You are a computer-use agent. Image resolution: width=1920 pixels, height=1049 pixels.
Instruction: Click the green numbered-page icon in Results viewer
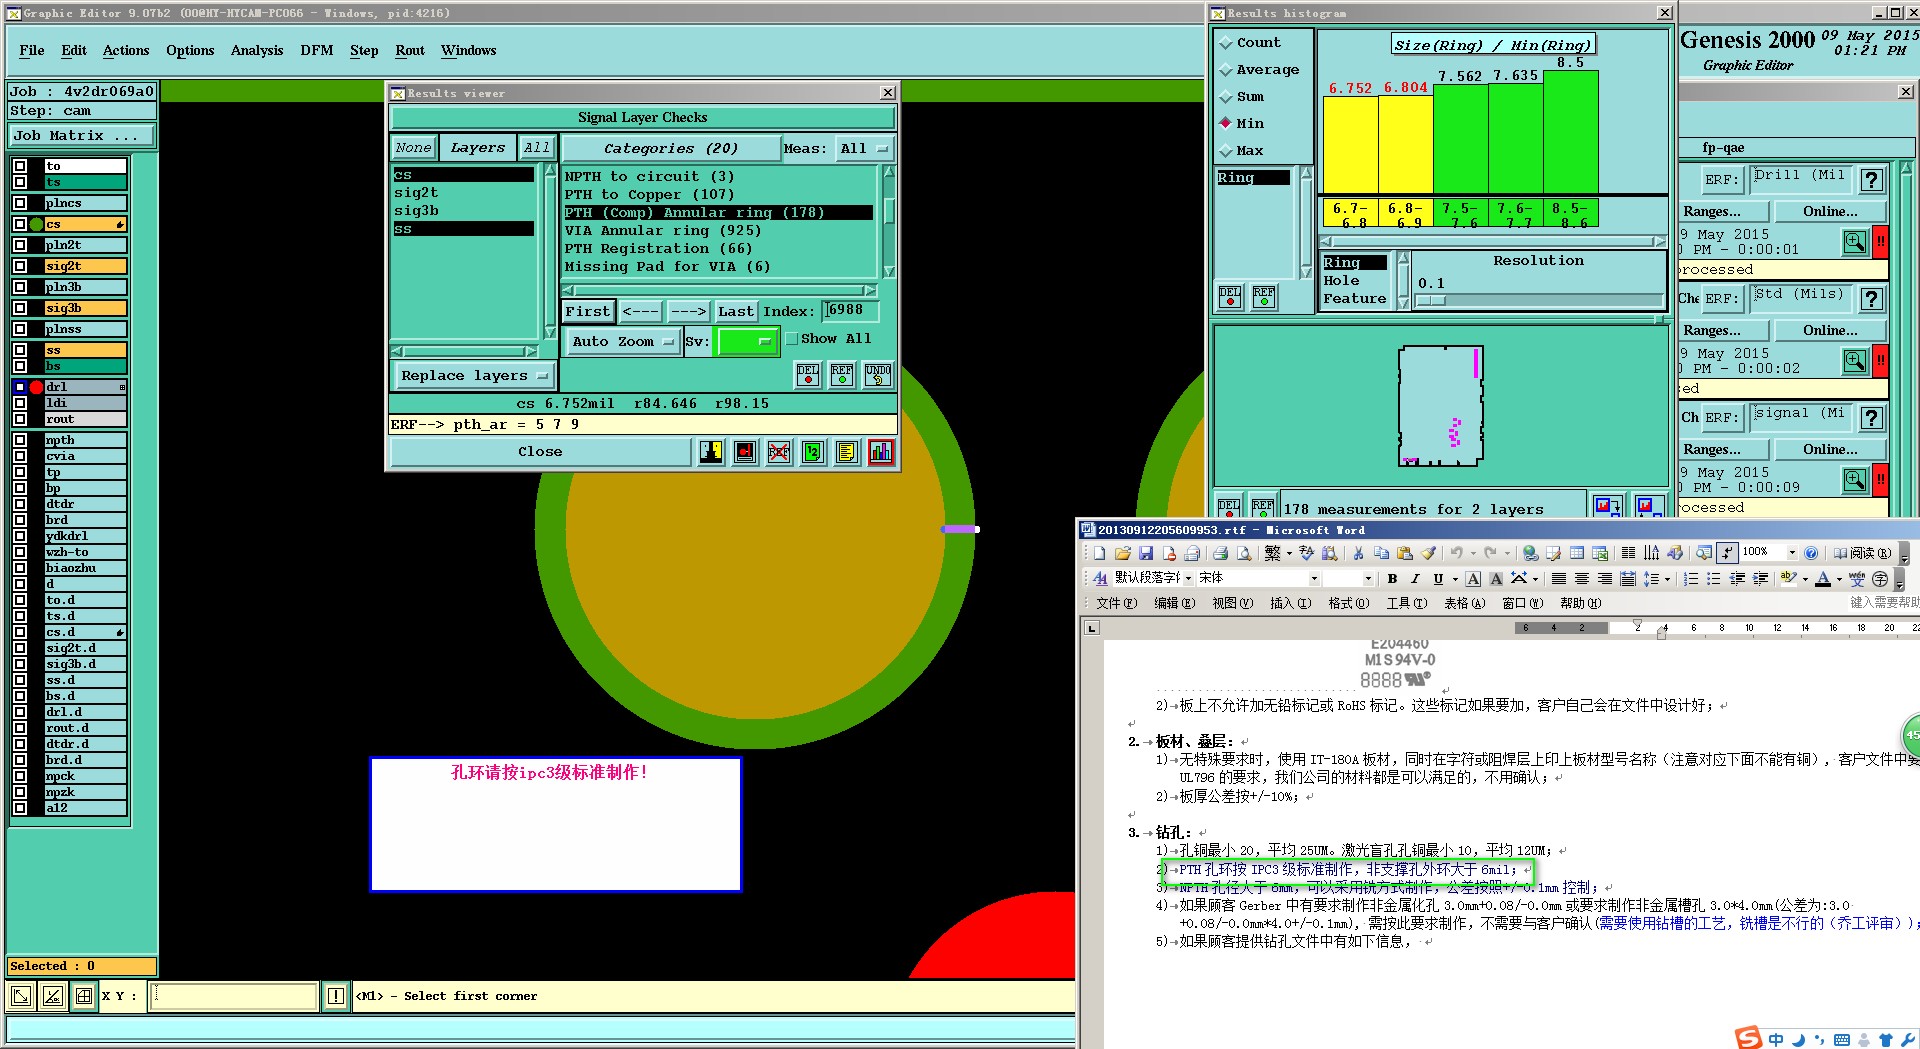pyautogui.click(x=813, y=452)
